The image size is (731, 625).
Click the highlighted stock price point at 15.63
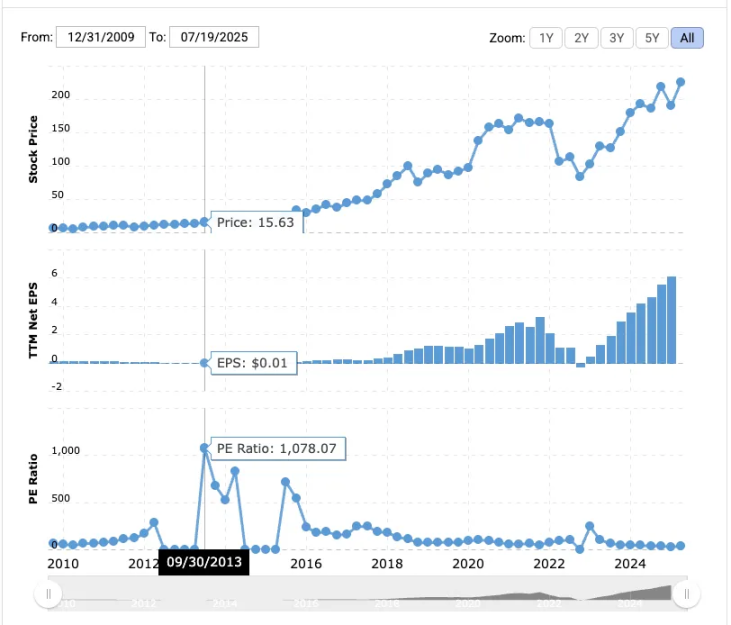click(204, 222)
